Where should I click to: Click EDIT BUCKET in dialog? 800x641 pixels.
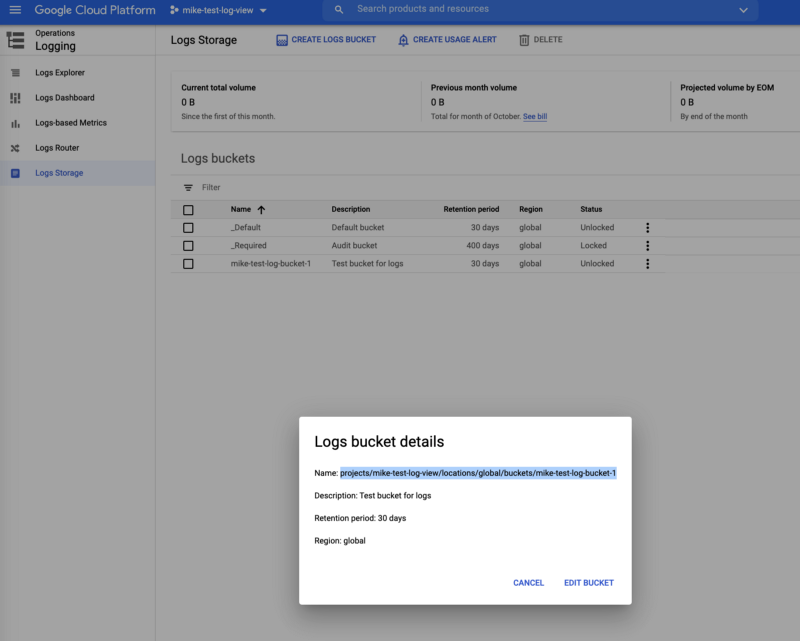point(589,583)
